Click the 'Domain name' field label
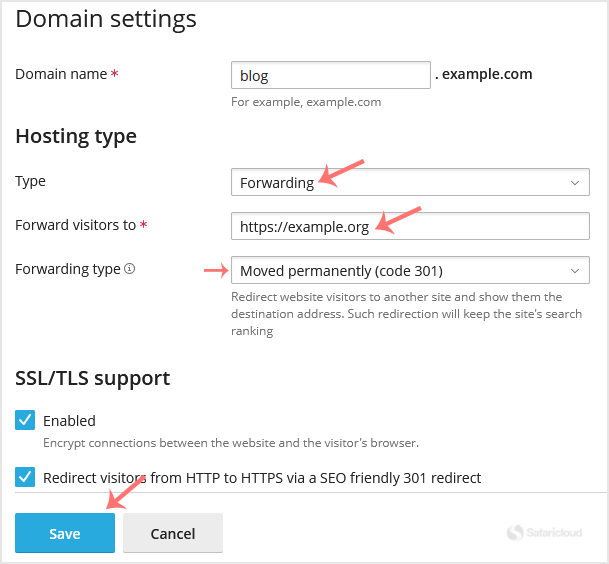609x564 pixels. pyautogui.click(x=61, y=74)
